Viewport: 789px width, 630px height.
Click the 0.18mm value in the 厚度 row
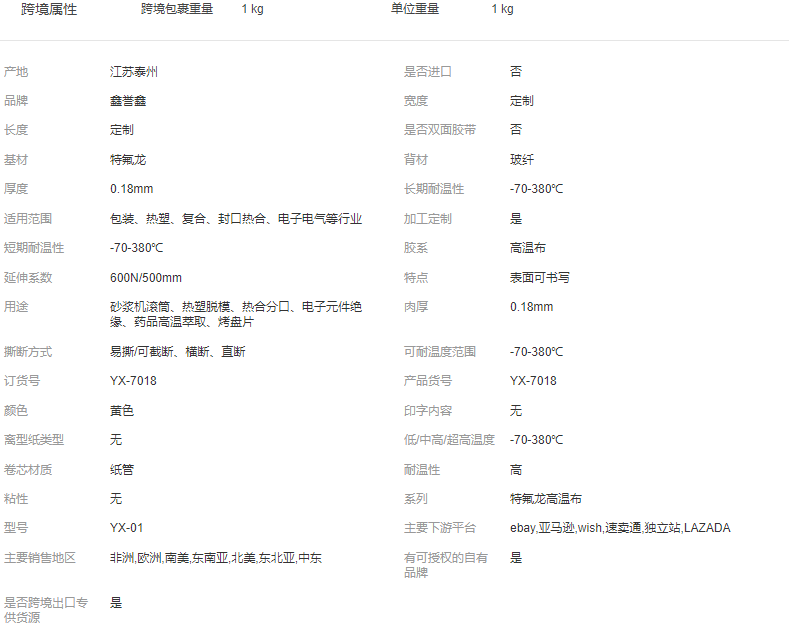pos(131,189)
